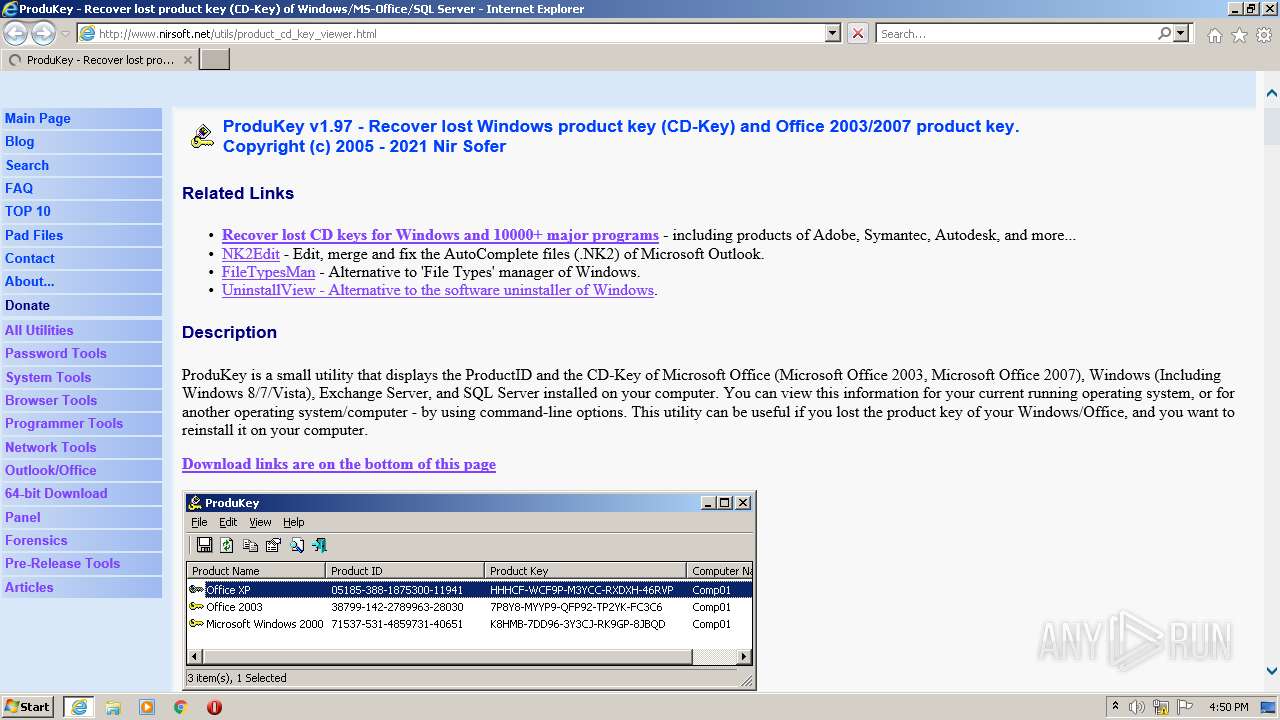Viewport: 1280px width, 720px height.
Task: Open the recent pages dropdown beside Forward
Action: pos(65,34)
